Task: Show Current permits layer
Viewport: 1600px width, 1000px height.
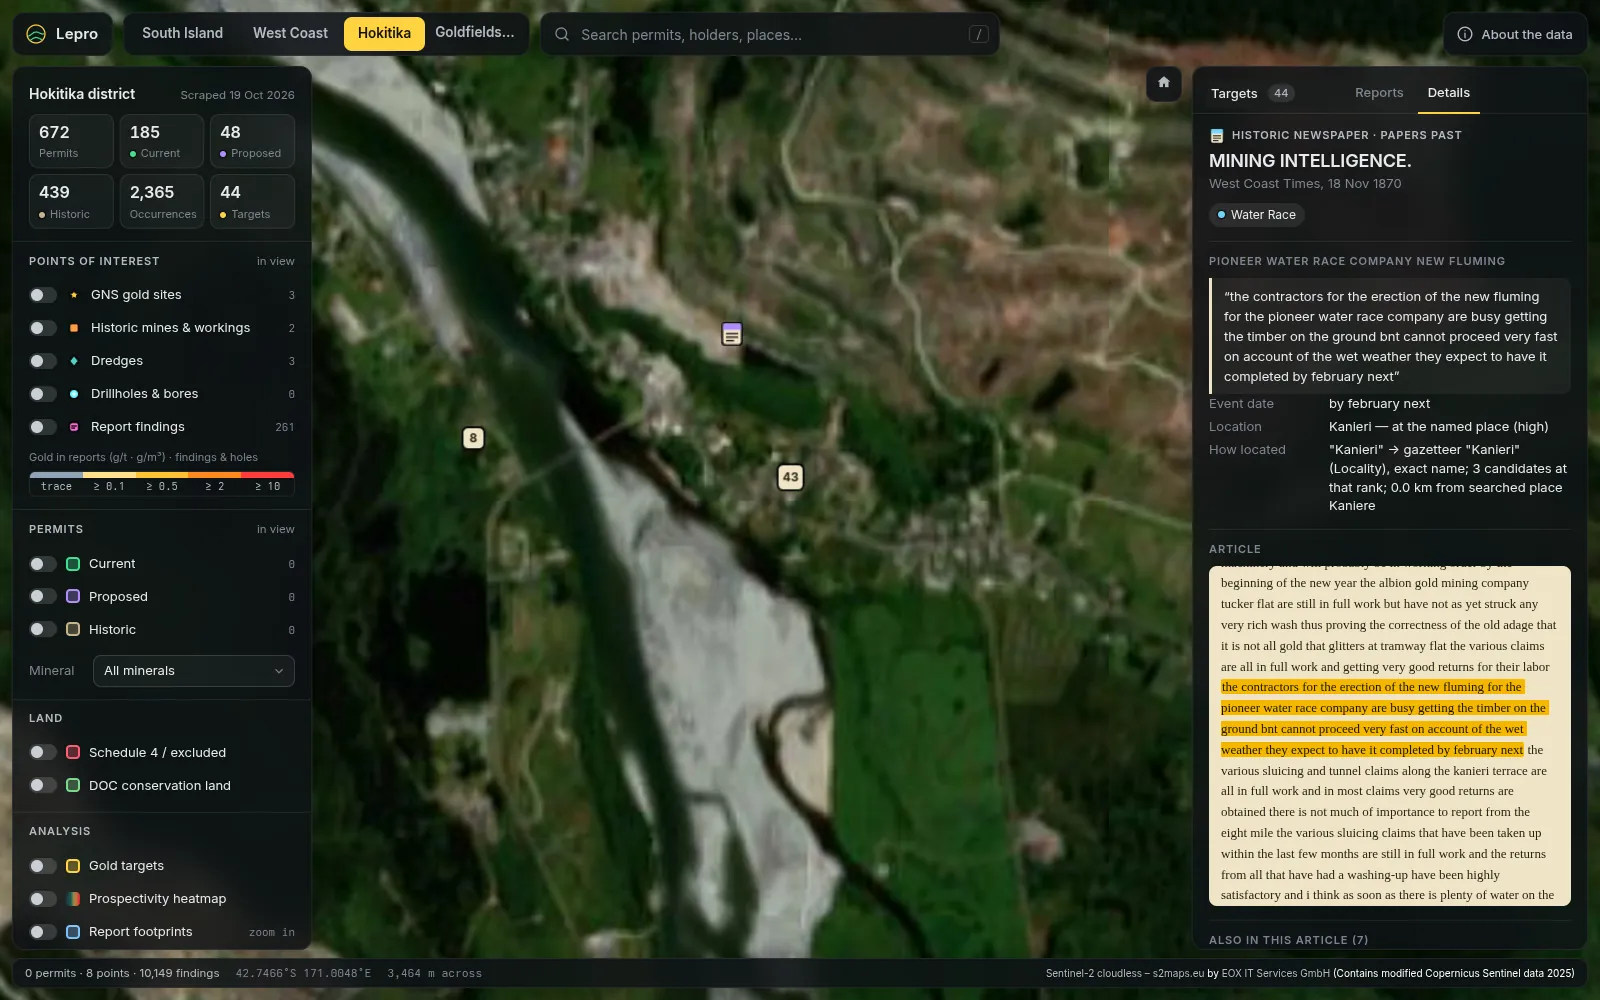Action: (43, 564)
